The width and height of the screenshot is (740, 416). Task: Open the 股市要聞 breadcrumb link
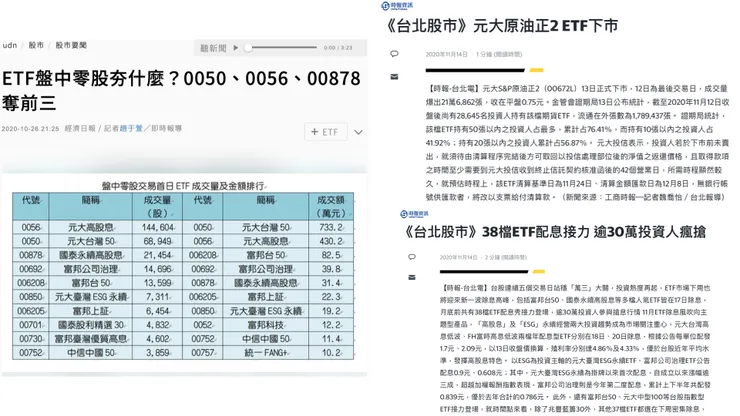pyautogui.click(x=71, y=45)
